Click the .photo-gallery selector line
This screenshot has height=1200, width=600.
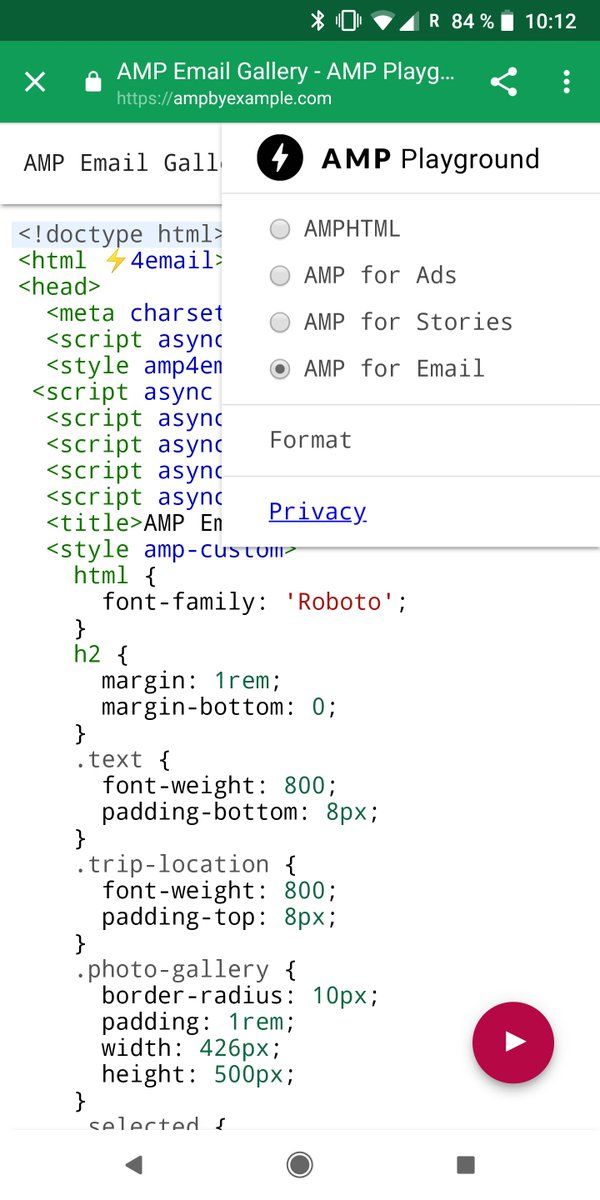185,969
